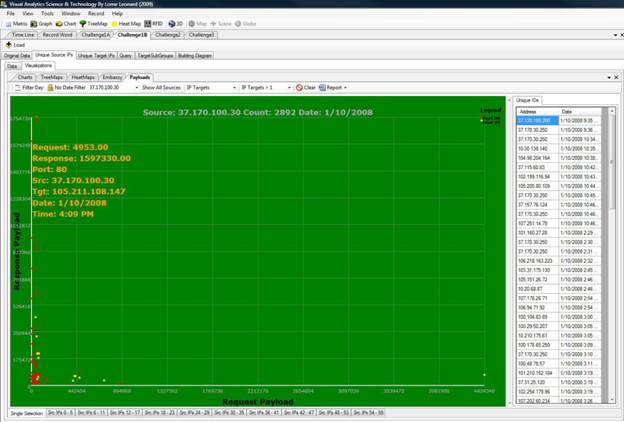Click the Unique IDs panel tab

pyautogui.click(x=527, y=100)
